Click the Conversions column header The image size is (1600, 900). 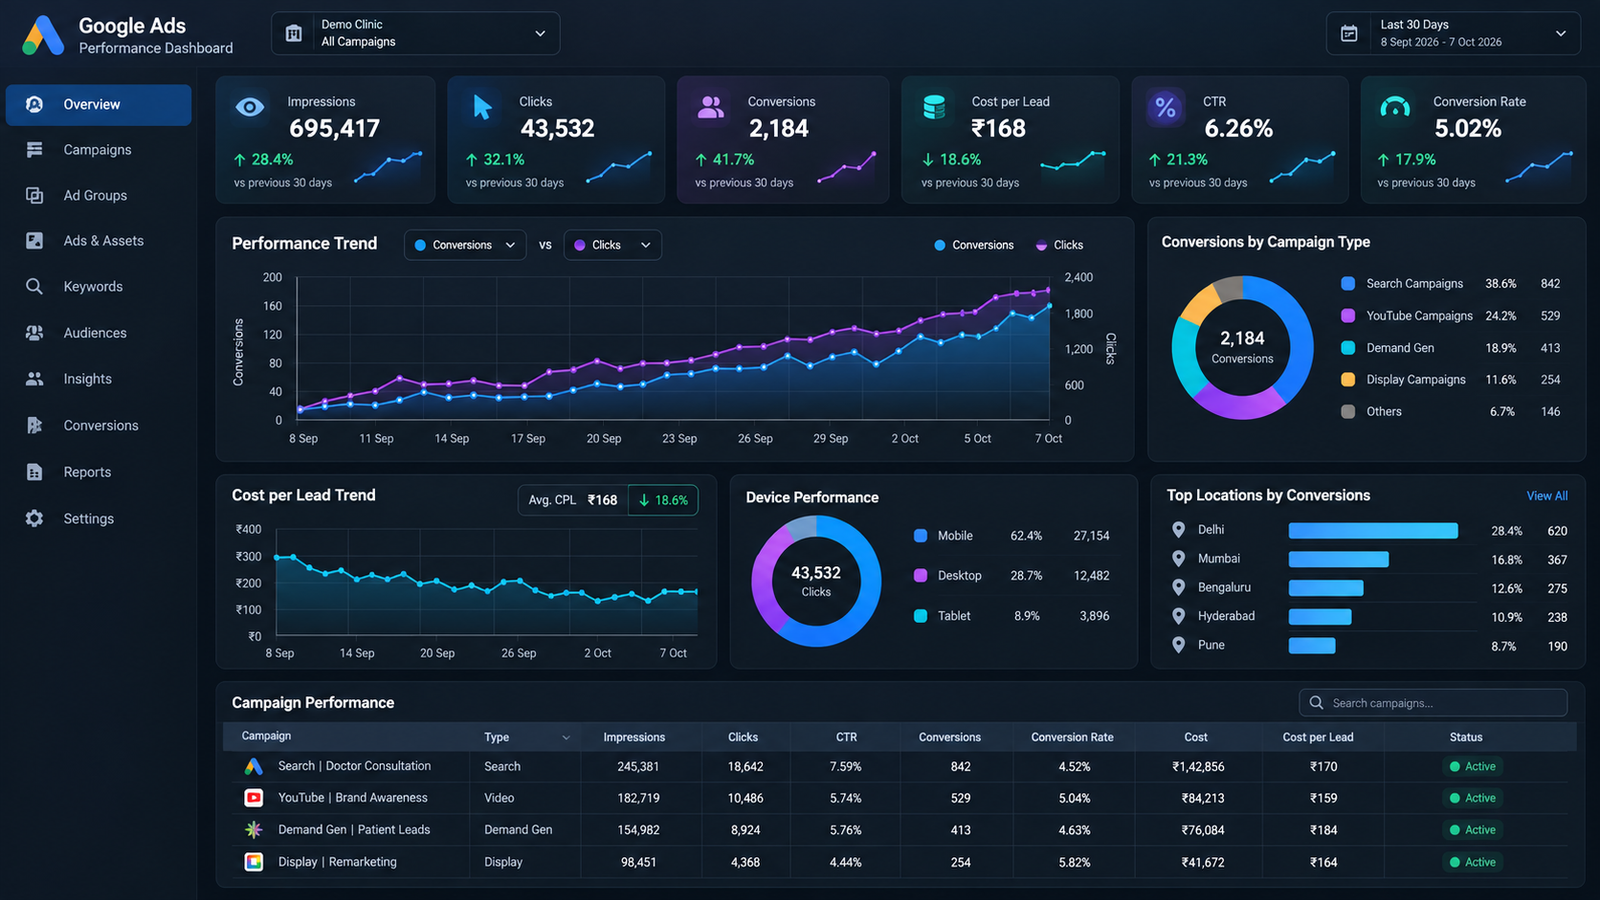(x=950, y=738)
